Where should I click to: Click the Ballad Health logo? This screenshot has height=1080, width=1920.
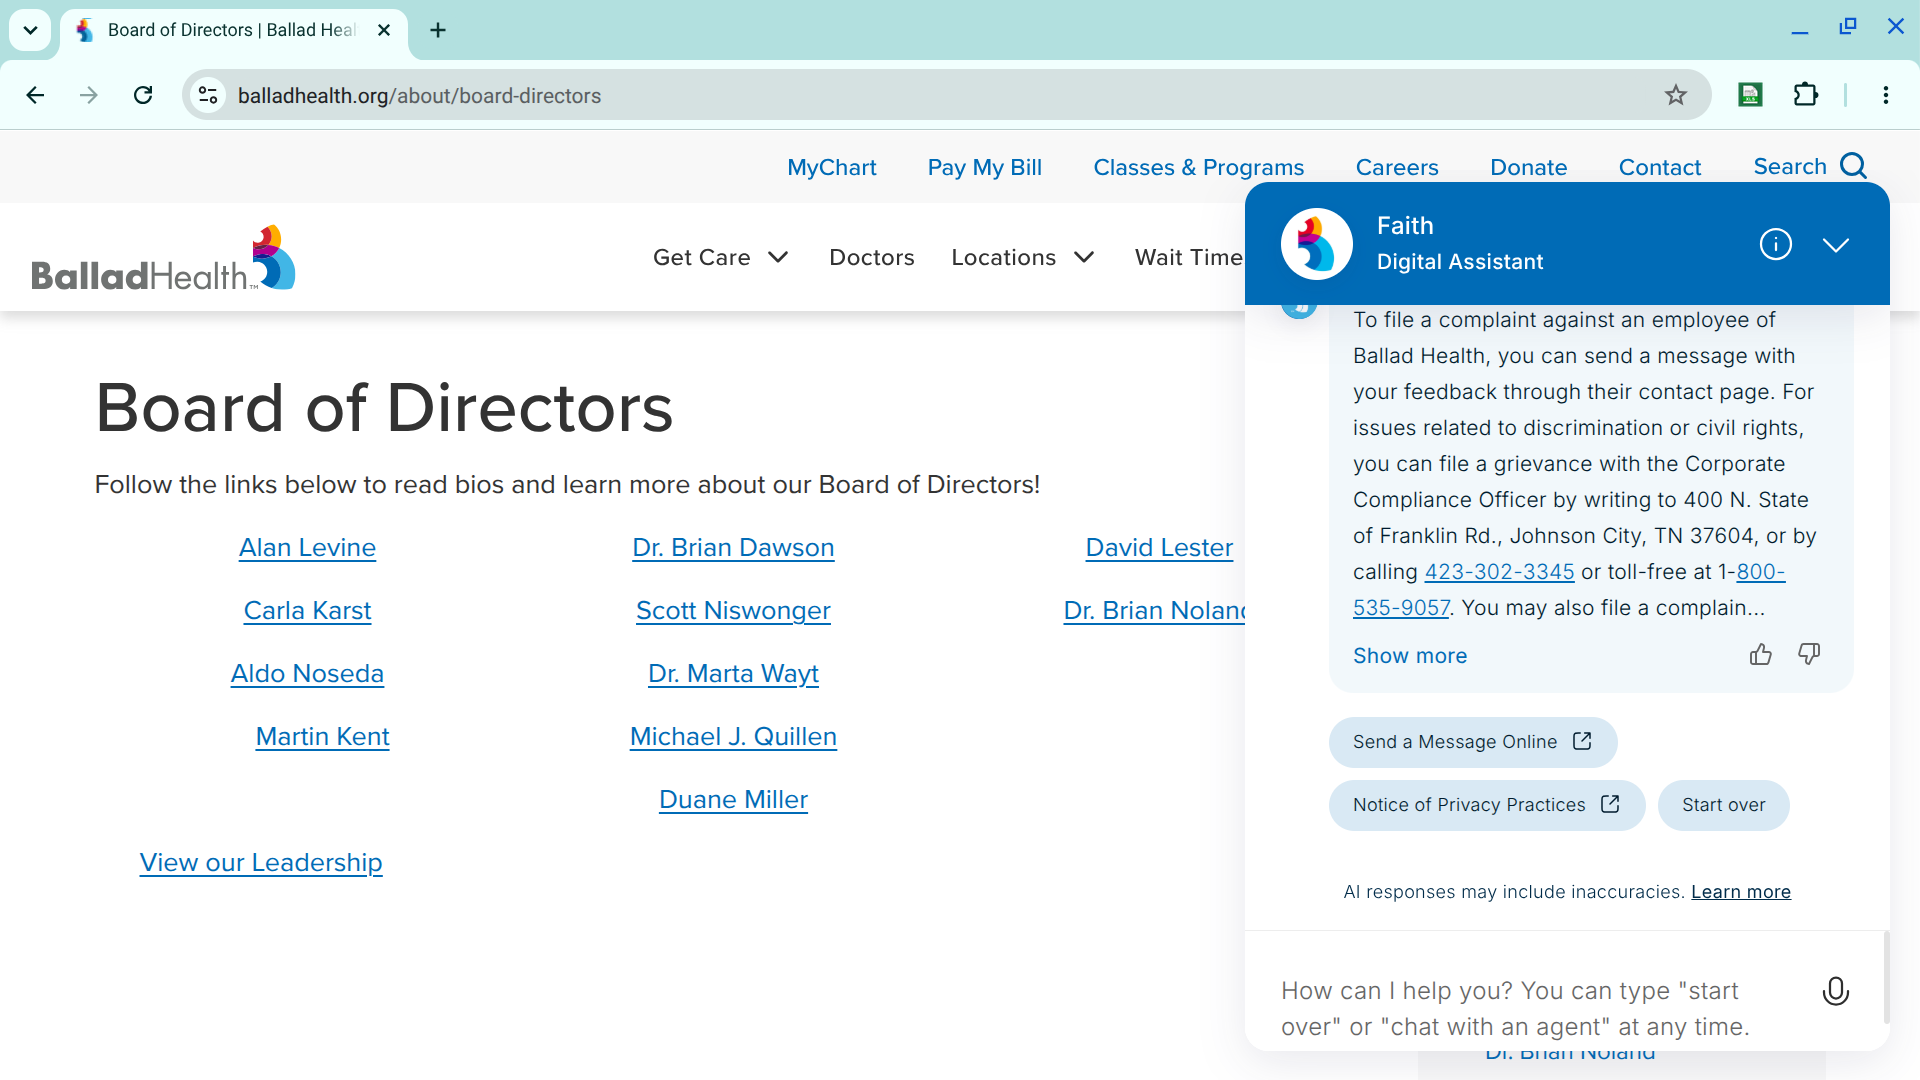click(x=163, y=258)
